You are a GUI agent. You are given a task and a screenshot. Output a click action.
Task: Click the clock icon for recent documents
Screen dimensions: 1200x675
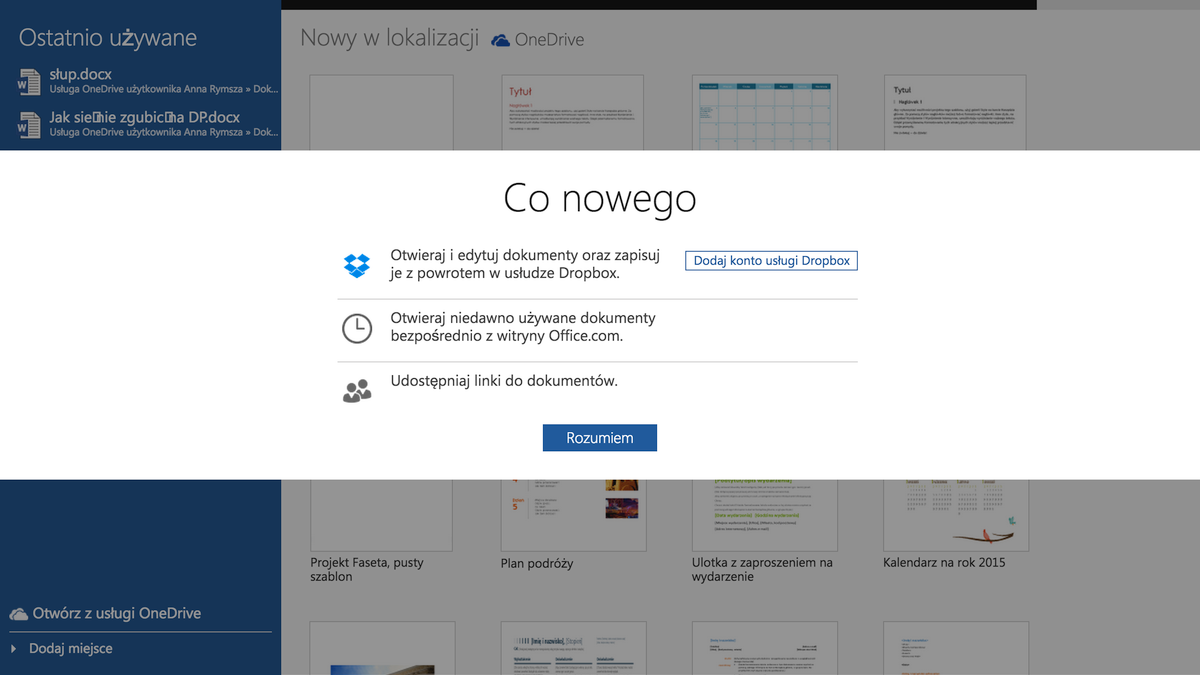(357, 328)
